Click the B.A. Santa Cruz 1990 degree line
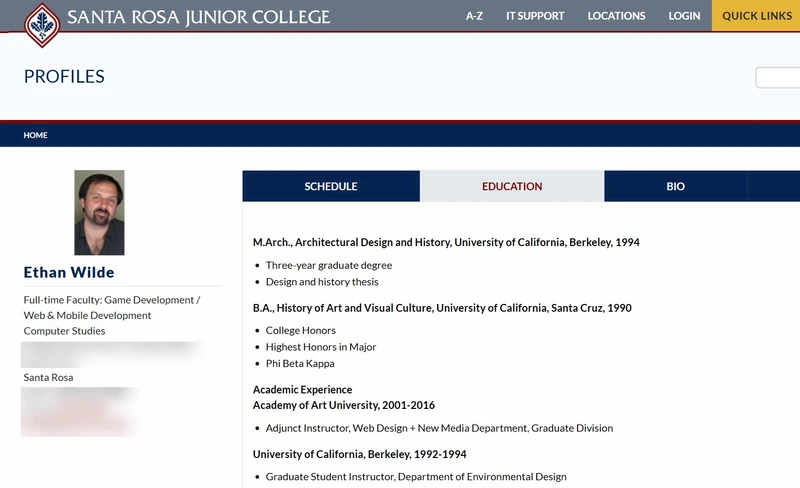Screen dimensions: 800x488 [442, 308]
